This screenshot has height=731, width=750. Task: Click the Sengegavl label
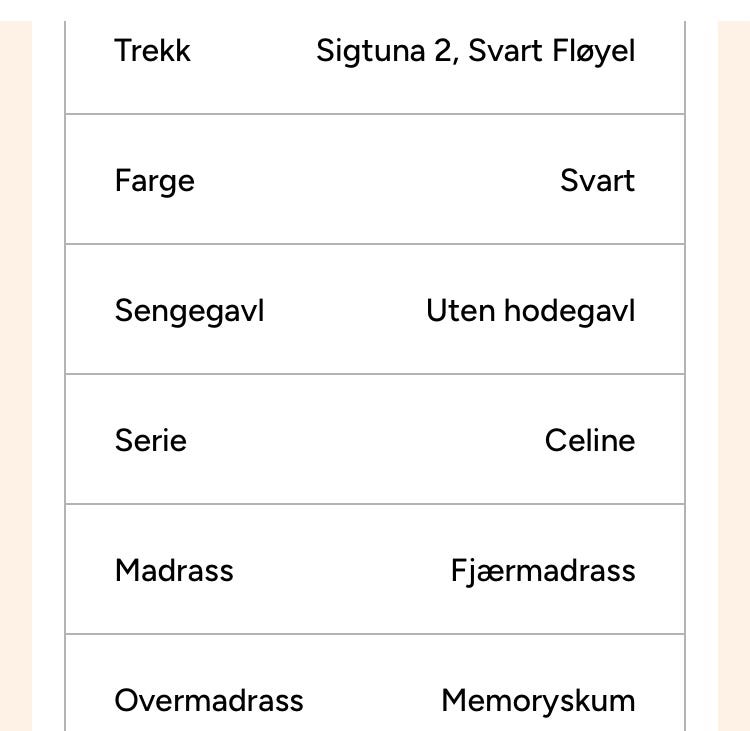pyautogui.click(x=189, y=312)
